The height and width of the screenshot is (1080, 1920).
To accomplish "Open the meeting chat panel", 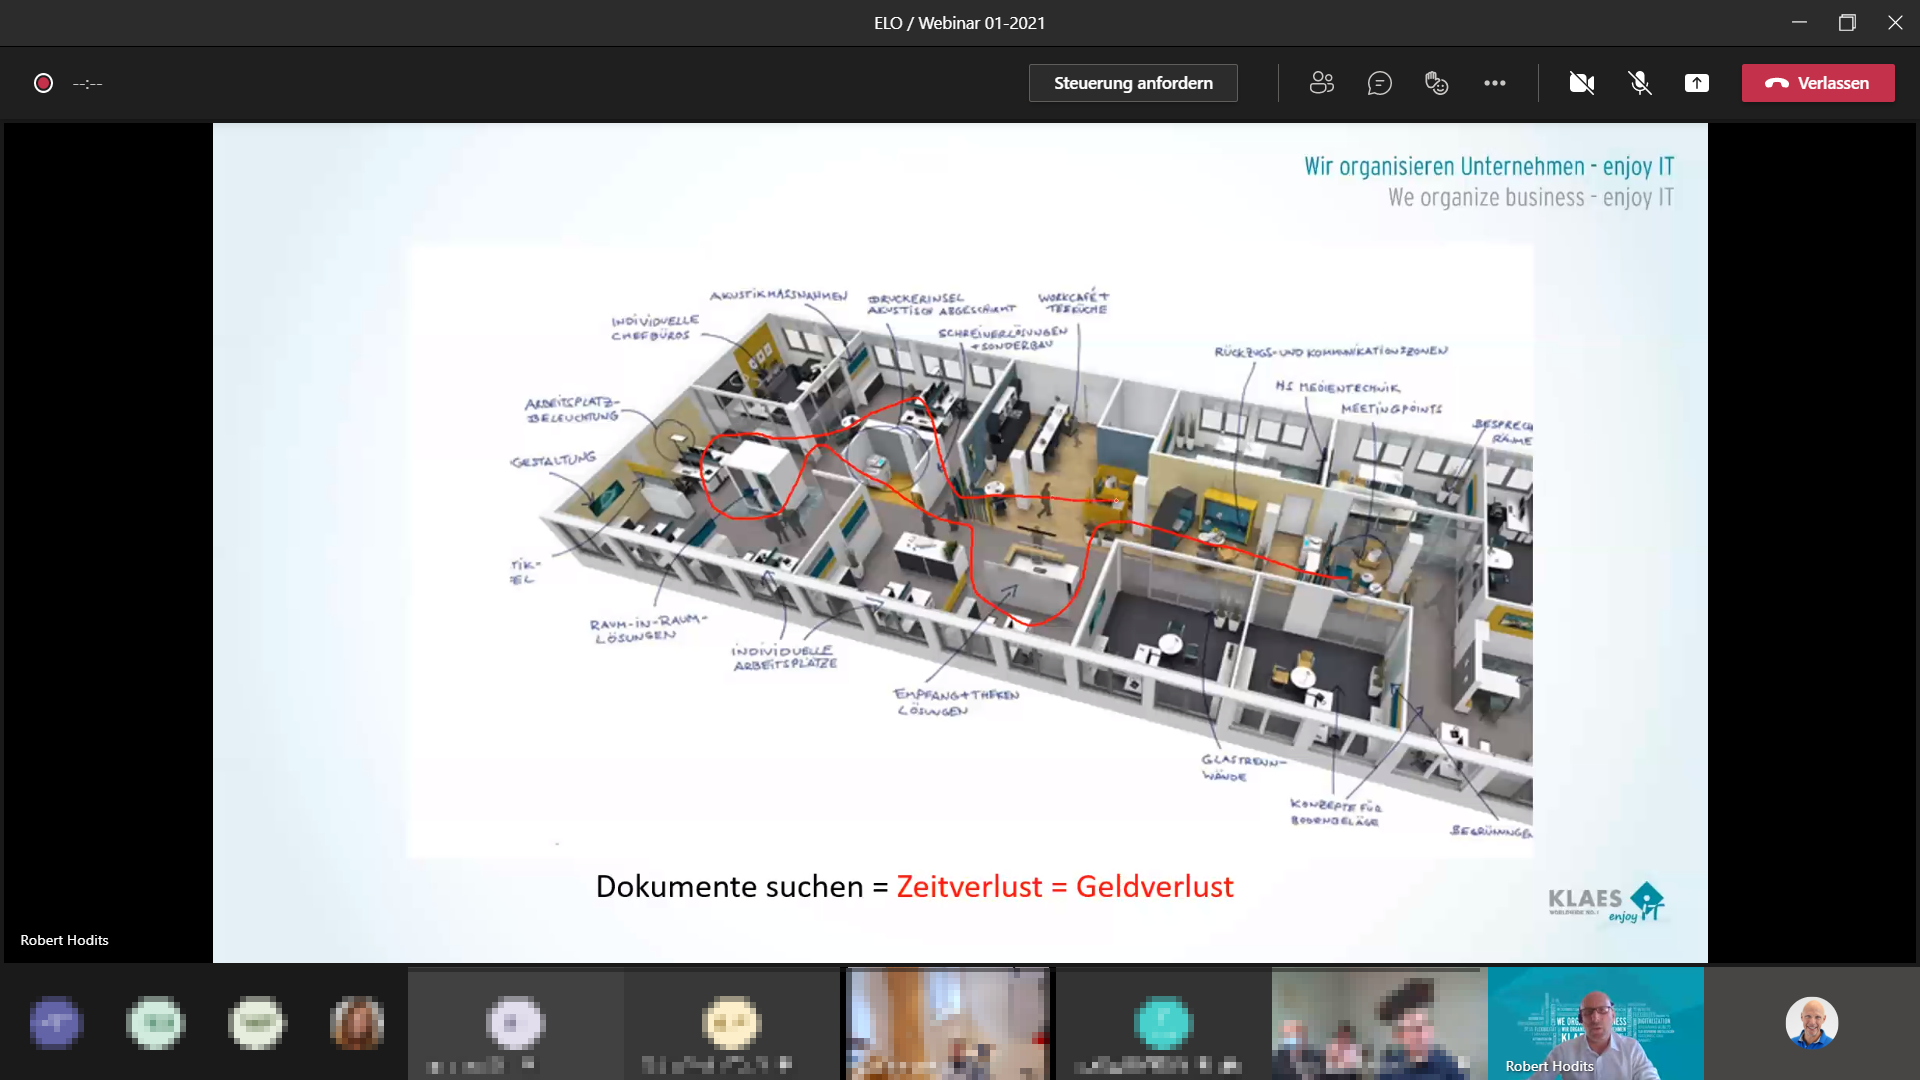I will (x=1379, y=83).
